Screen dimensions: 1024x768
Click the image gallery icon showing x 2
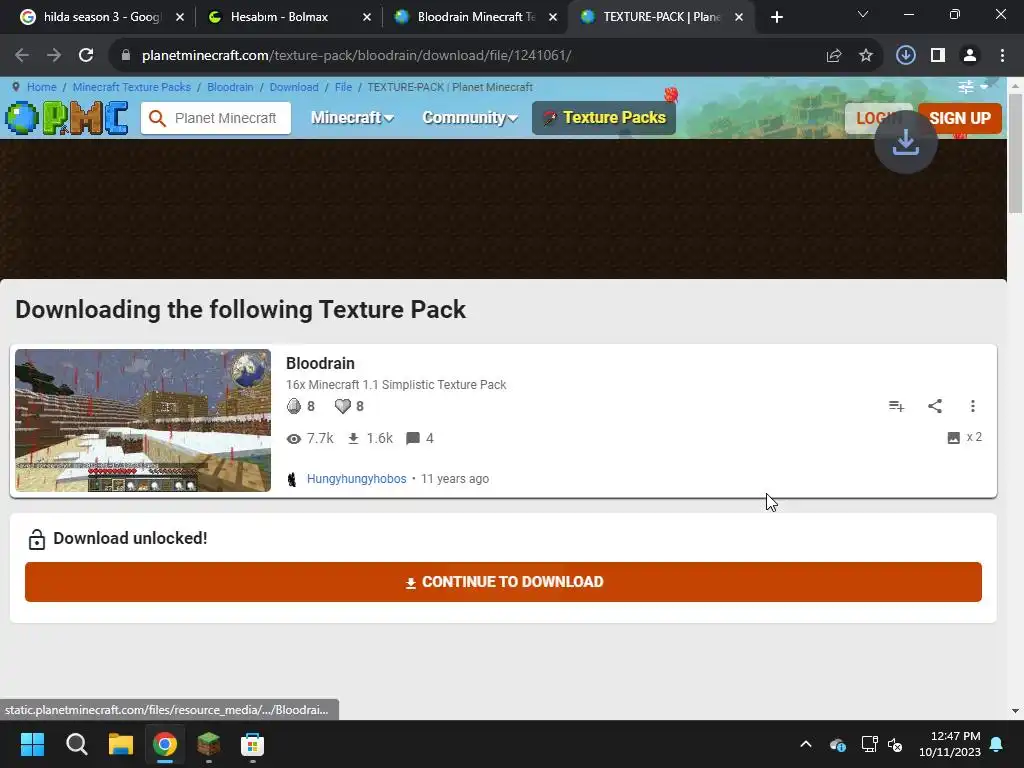click(953, 438)
